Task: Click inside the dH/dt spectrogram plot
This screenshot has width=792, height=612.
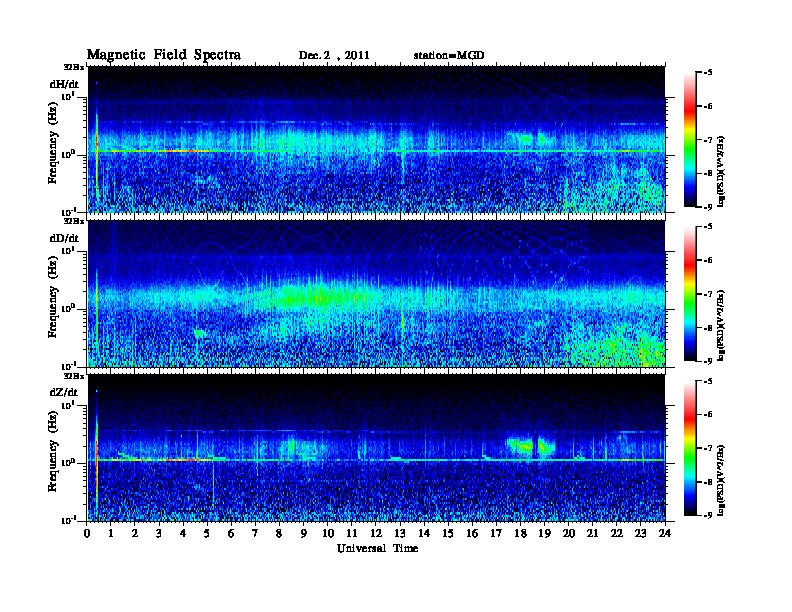Action: point(376,139)
